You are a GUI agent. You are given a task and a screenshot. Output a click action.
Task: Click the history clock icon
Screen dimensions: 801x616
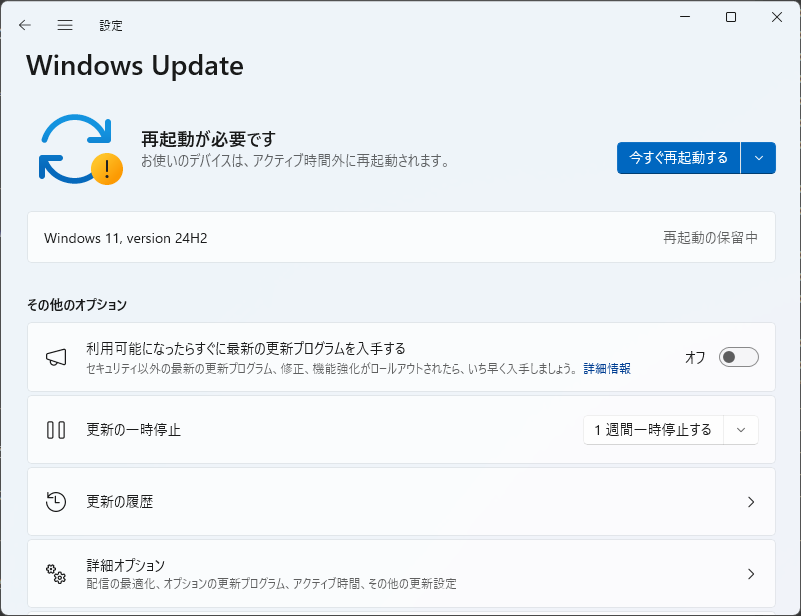pyautogui.click(x=56, y=502)
